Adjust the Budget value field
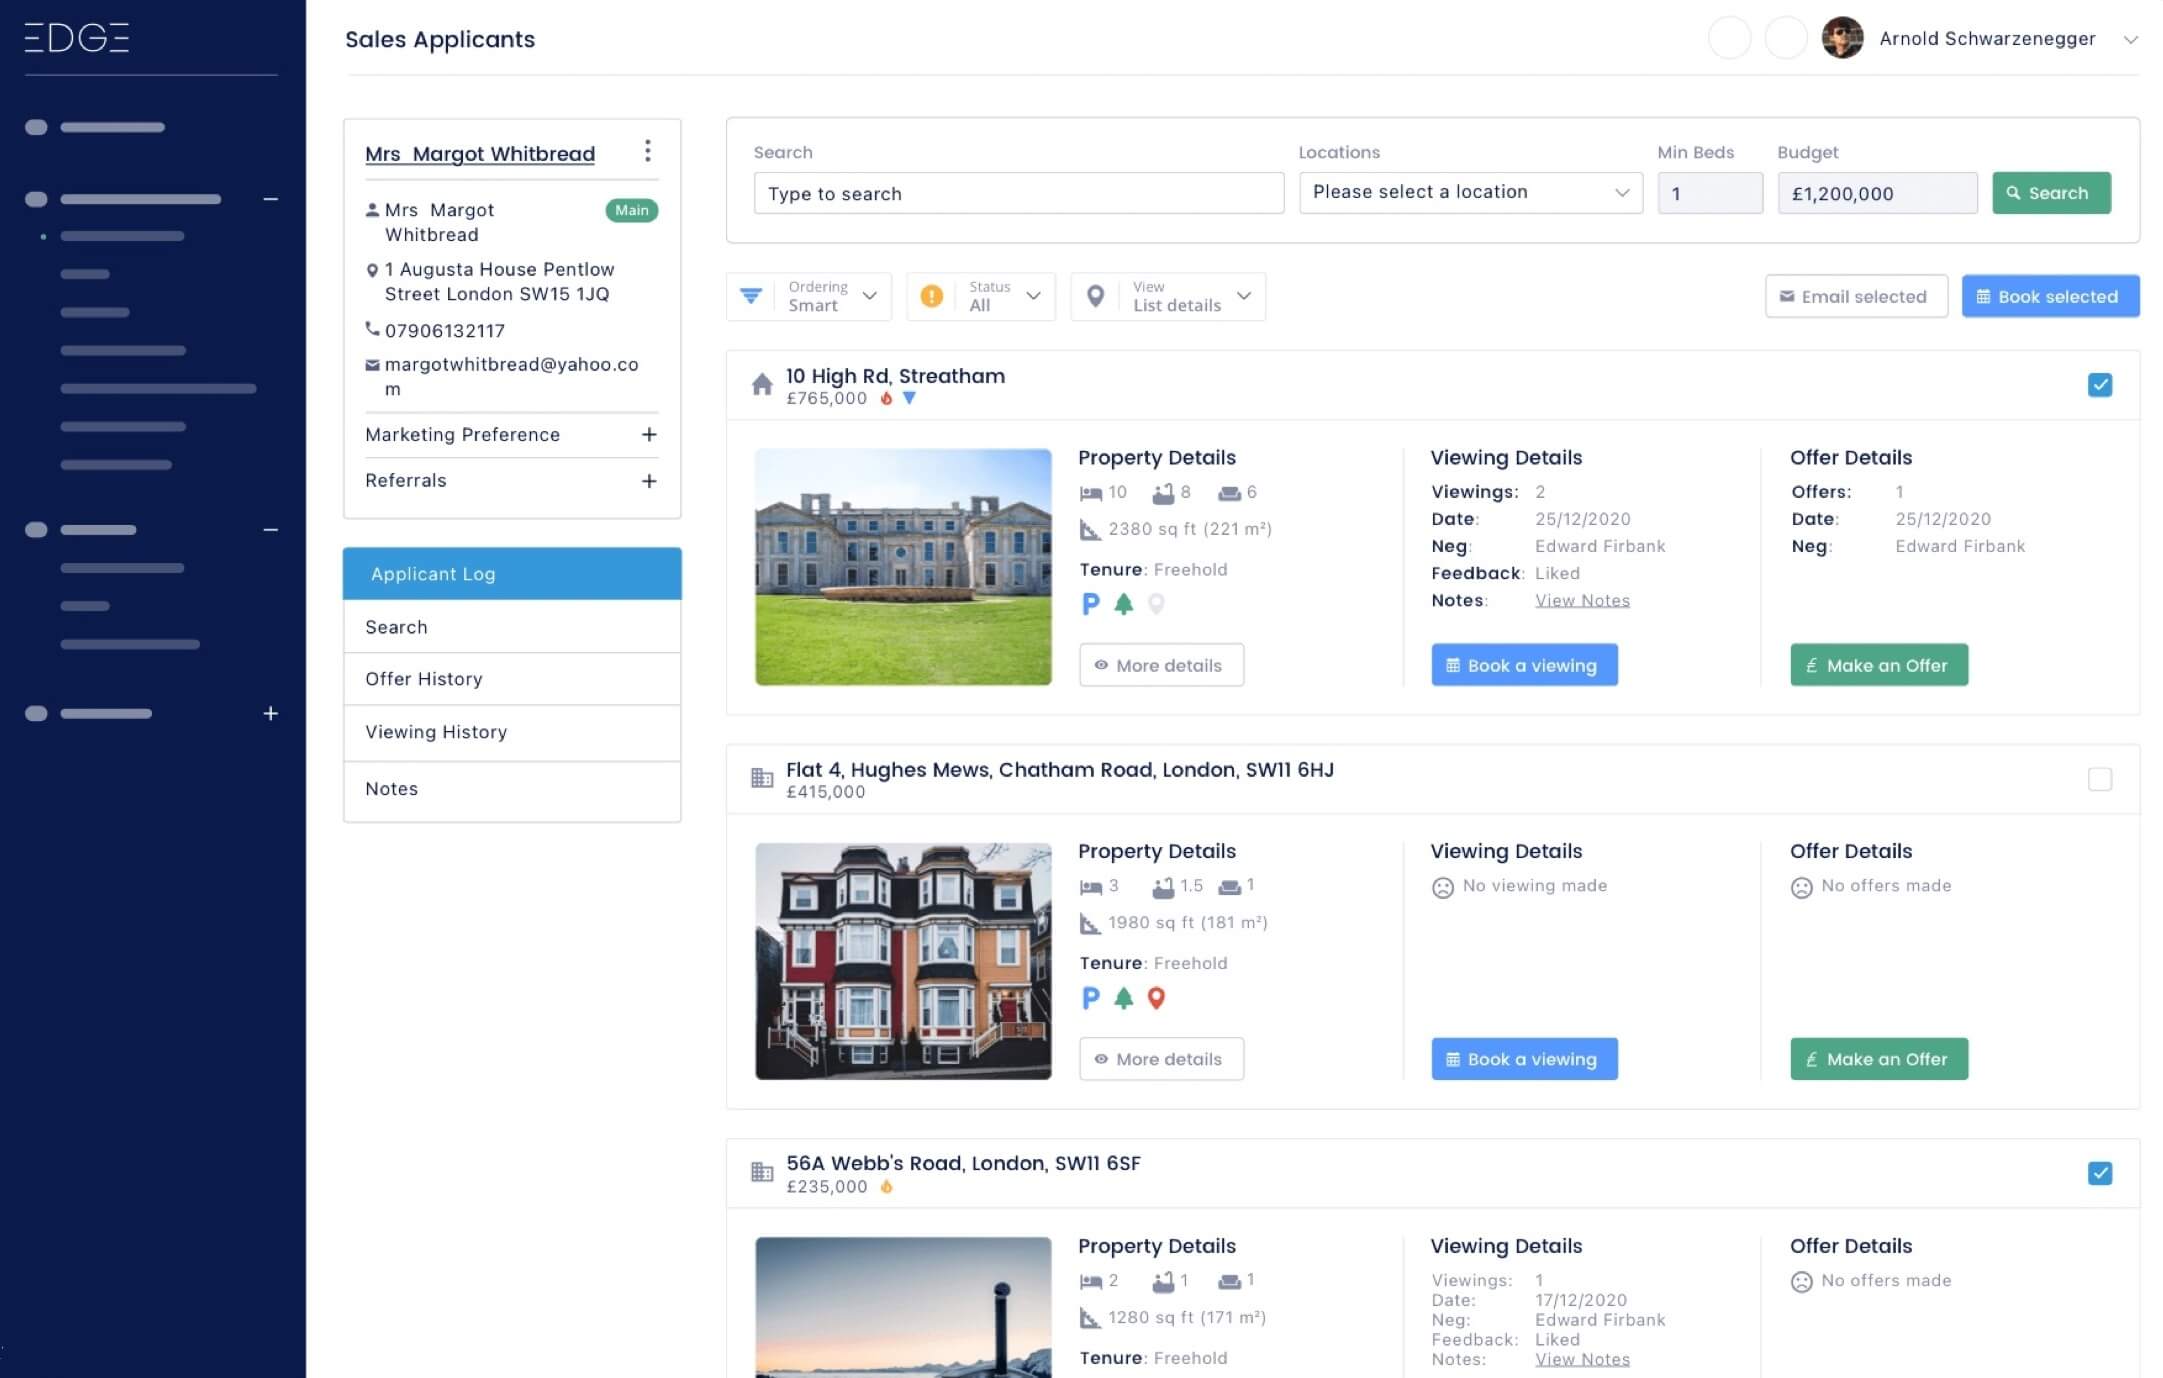Viewport: 2163px width, 1378px height. pyautogui.click(x=1876, y=192)
